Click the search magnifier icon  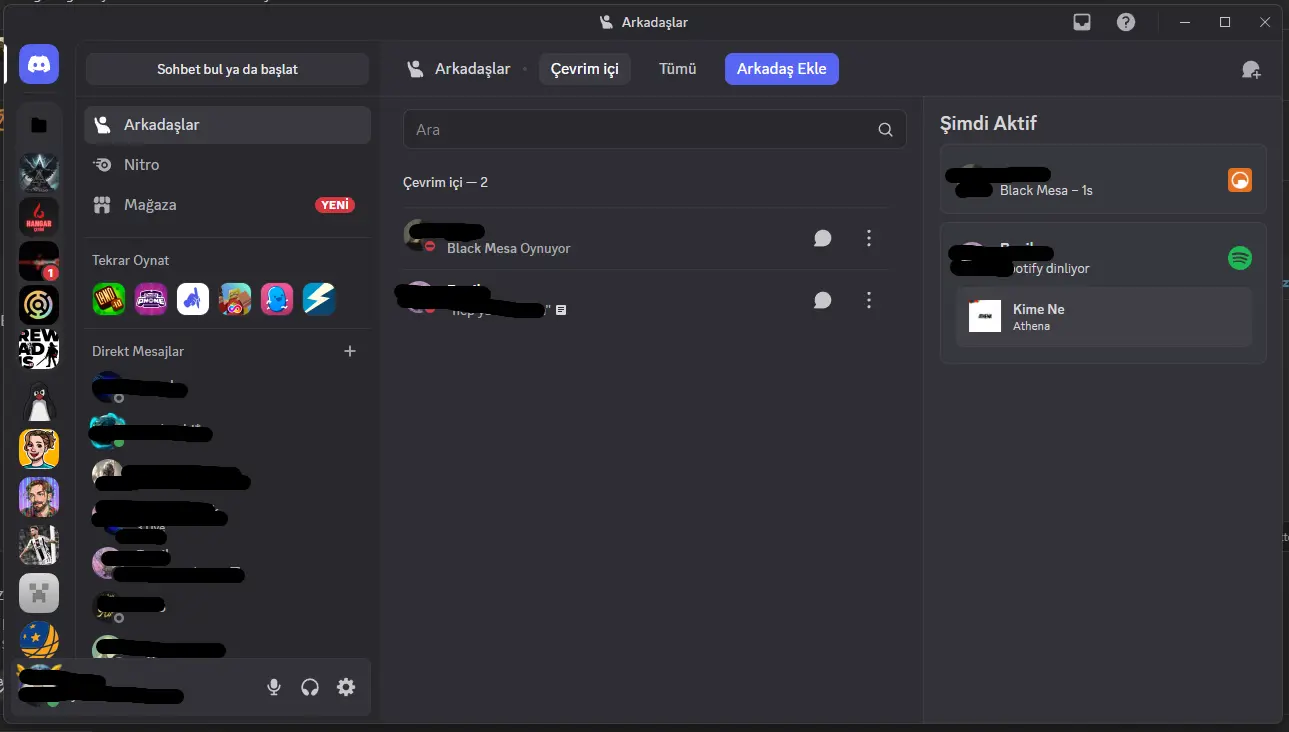(x=885, y=130)
